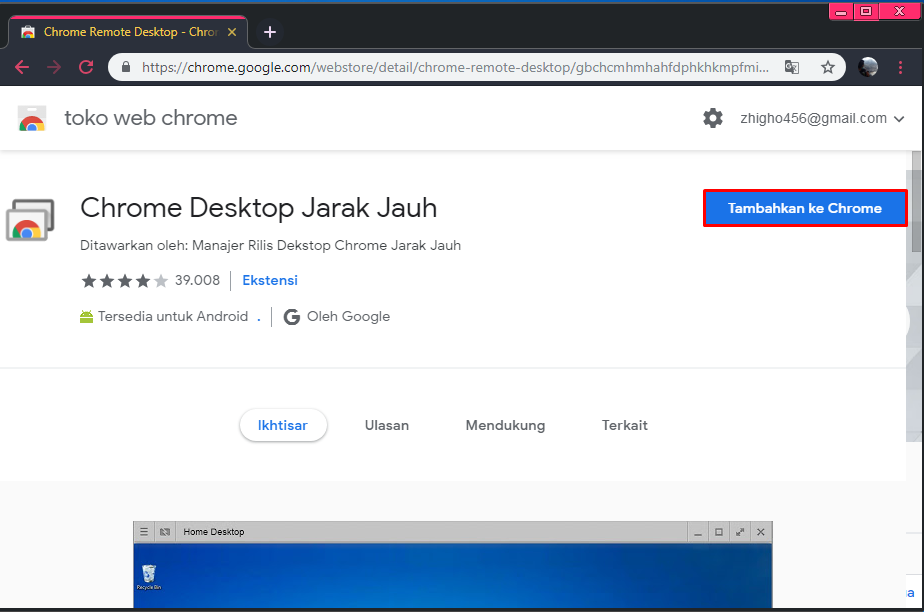Open a new tab with the plus button
This screenshot has width=924, height=612.
pyautogui.click(x=270, y=32)
